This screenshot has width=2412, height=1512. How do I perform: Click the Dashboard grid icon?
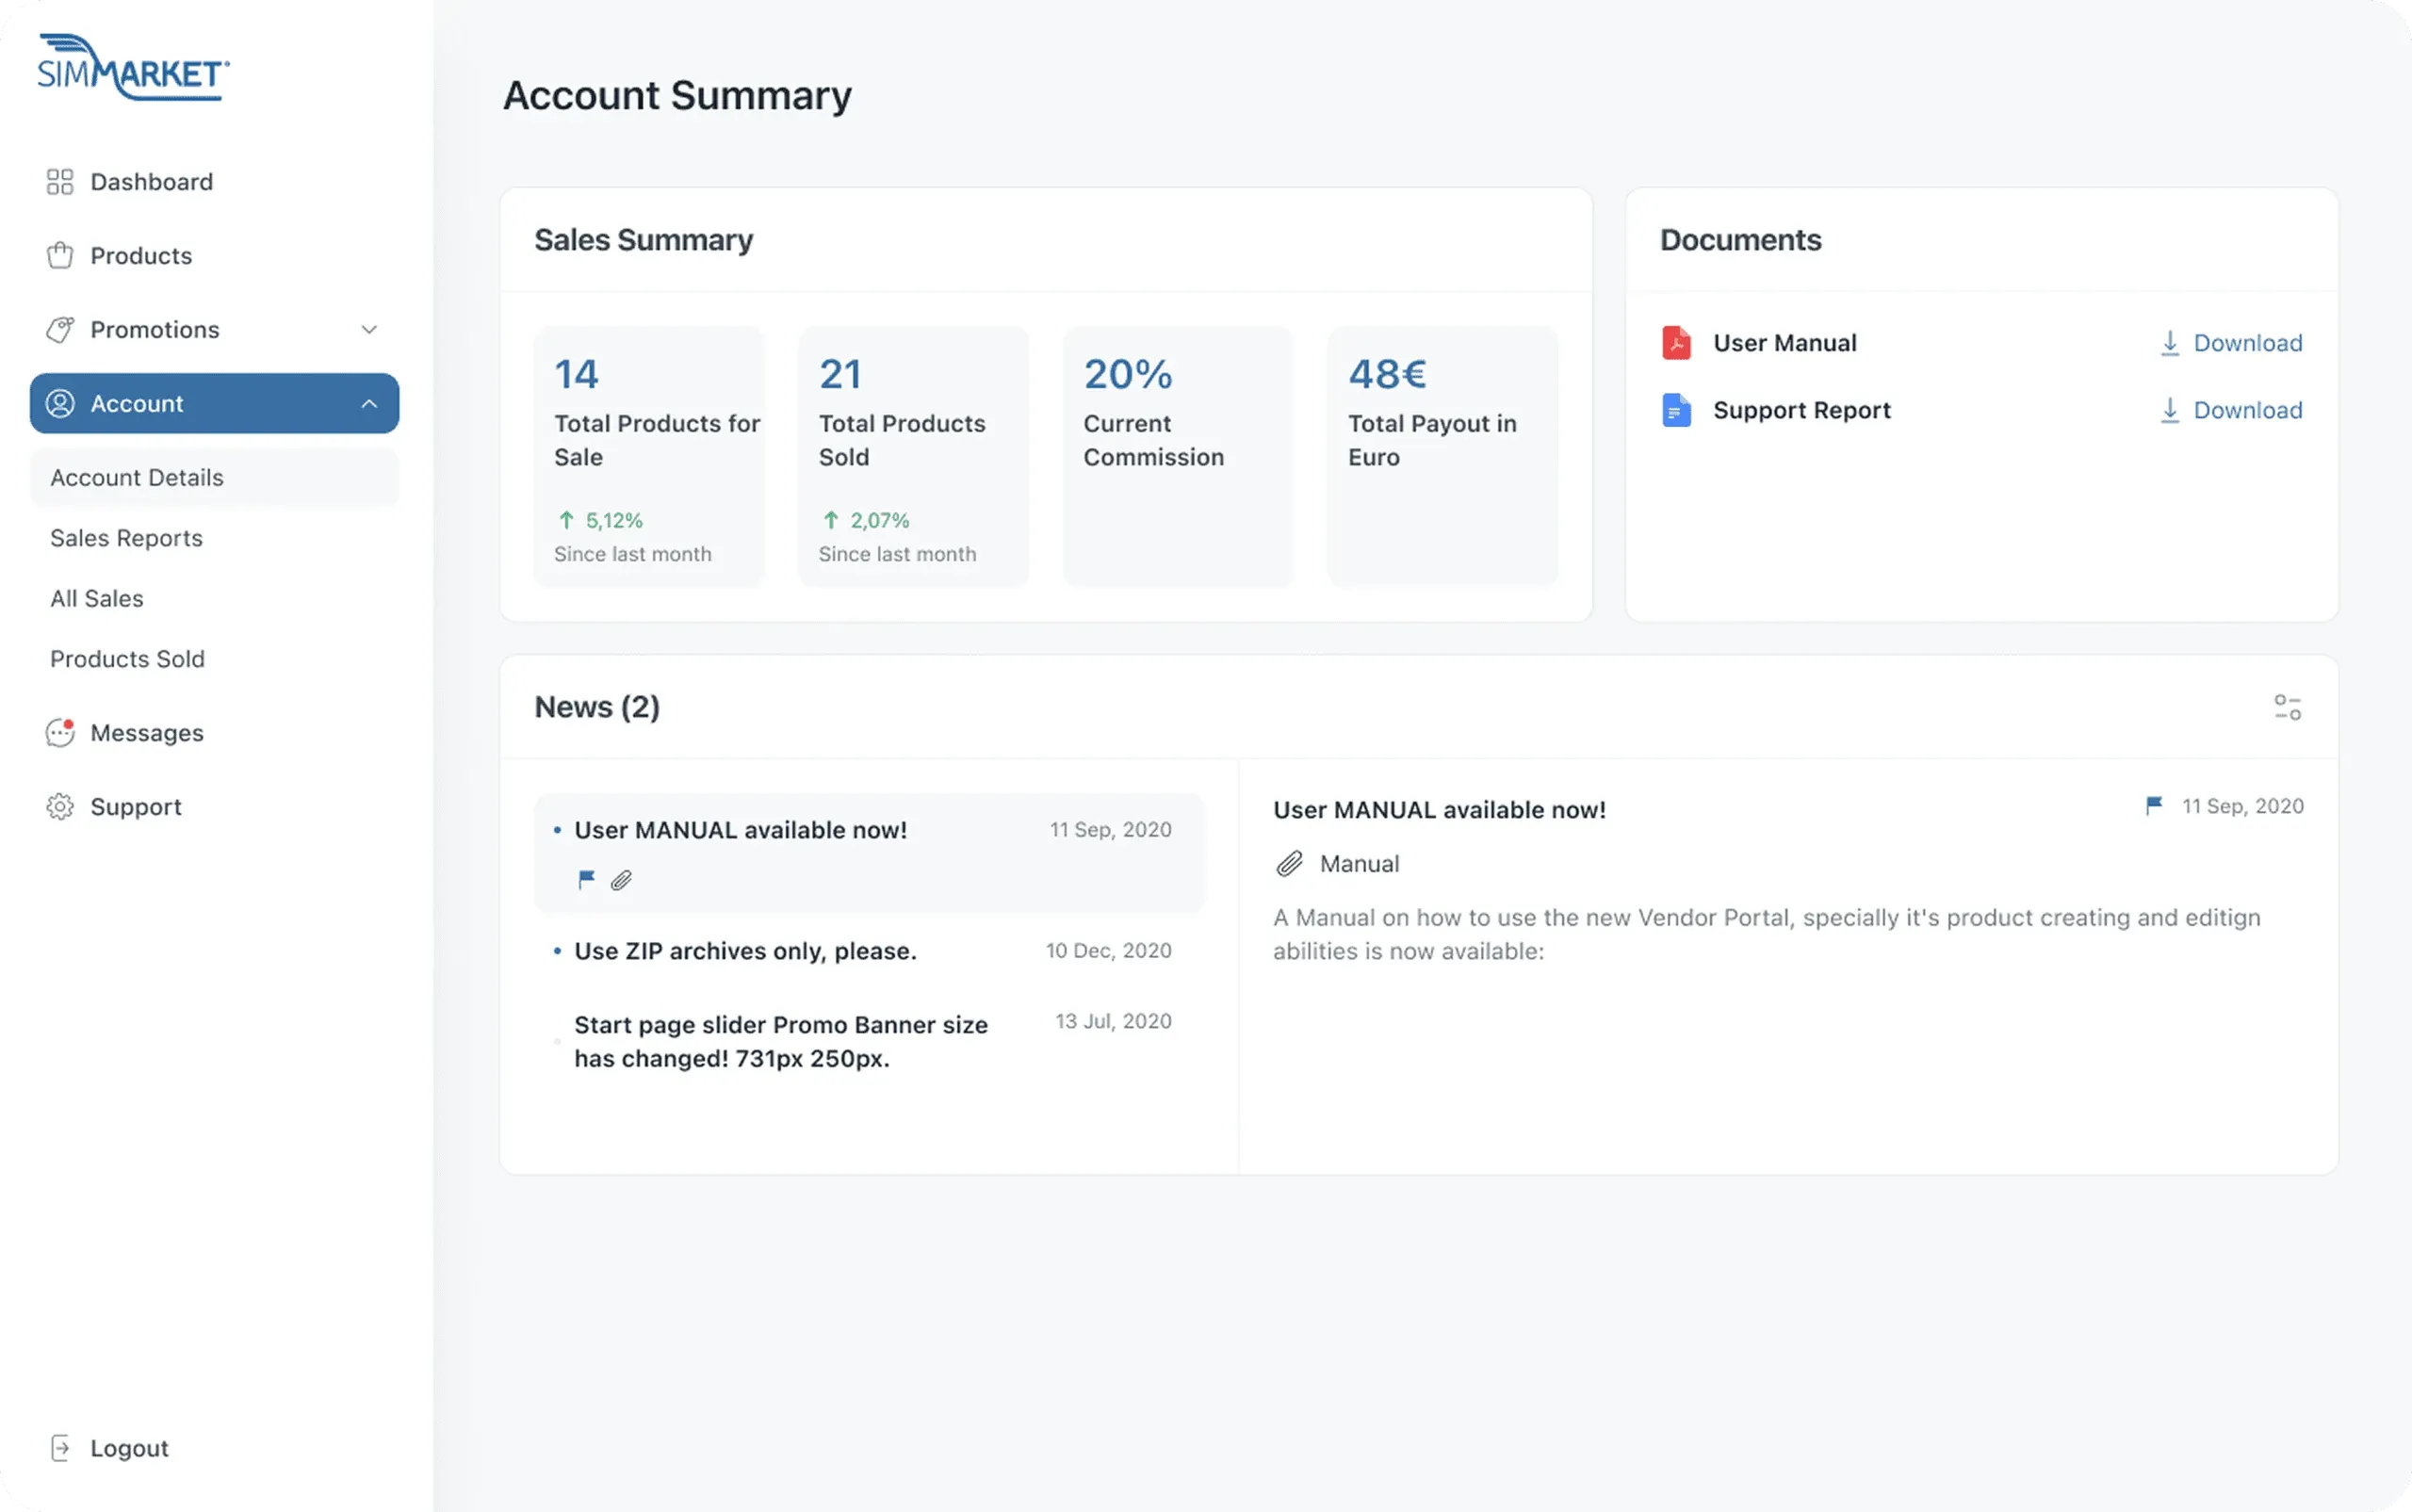60,182
